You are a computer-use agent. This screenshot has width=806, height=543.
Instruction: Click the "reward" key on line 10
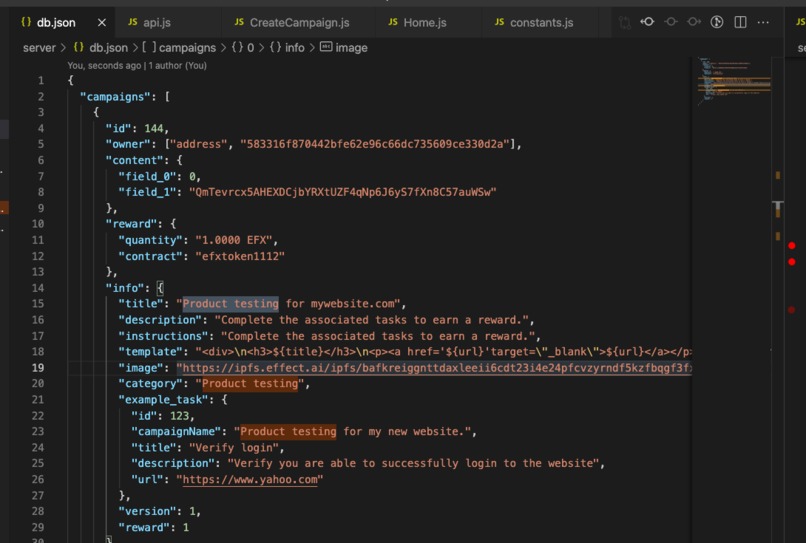pos(131,224)
